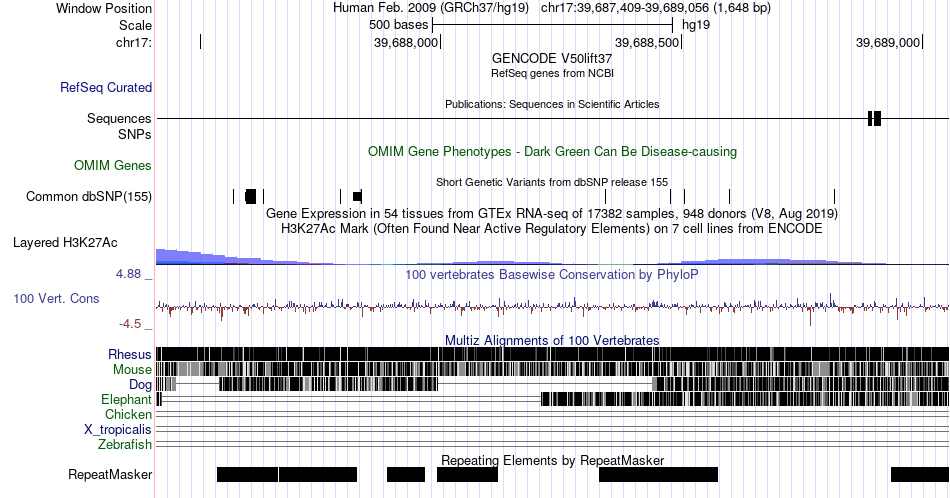Click the -4.5 PhyloP lower scale value
950x498 pixels.
(130, 324)
